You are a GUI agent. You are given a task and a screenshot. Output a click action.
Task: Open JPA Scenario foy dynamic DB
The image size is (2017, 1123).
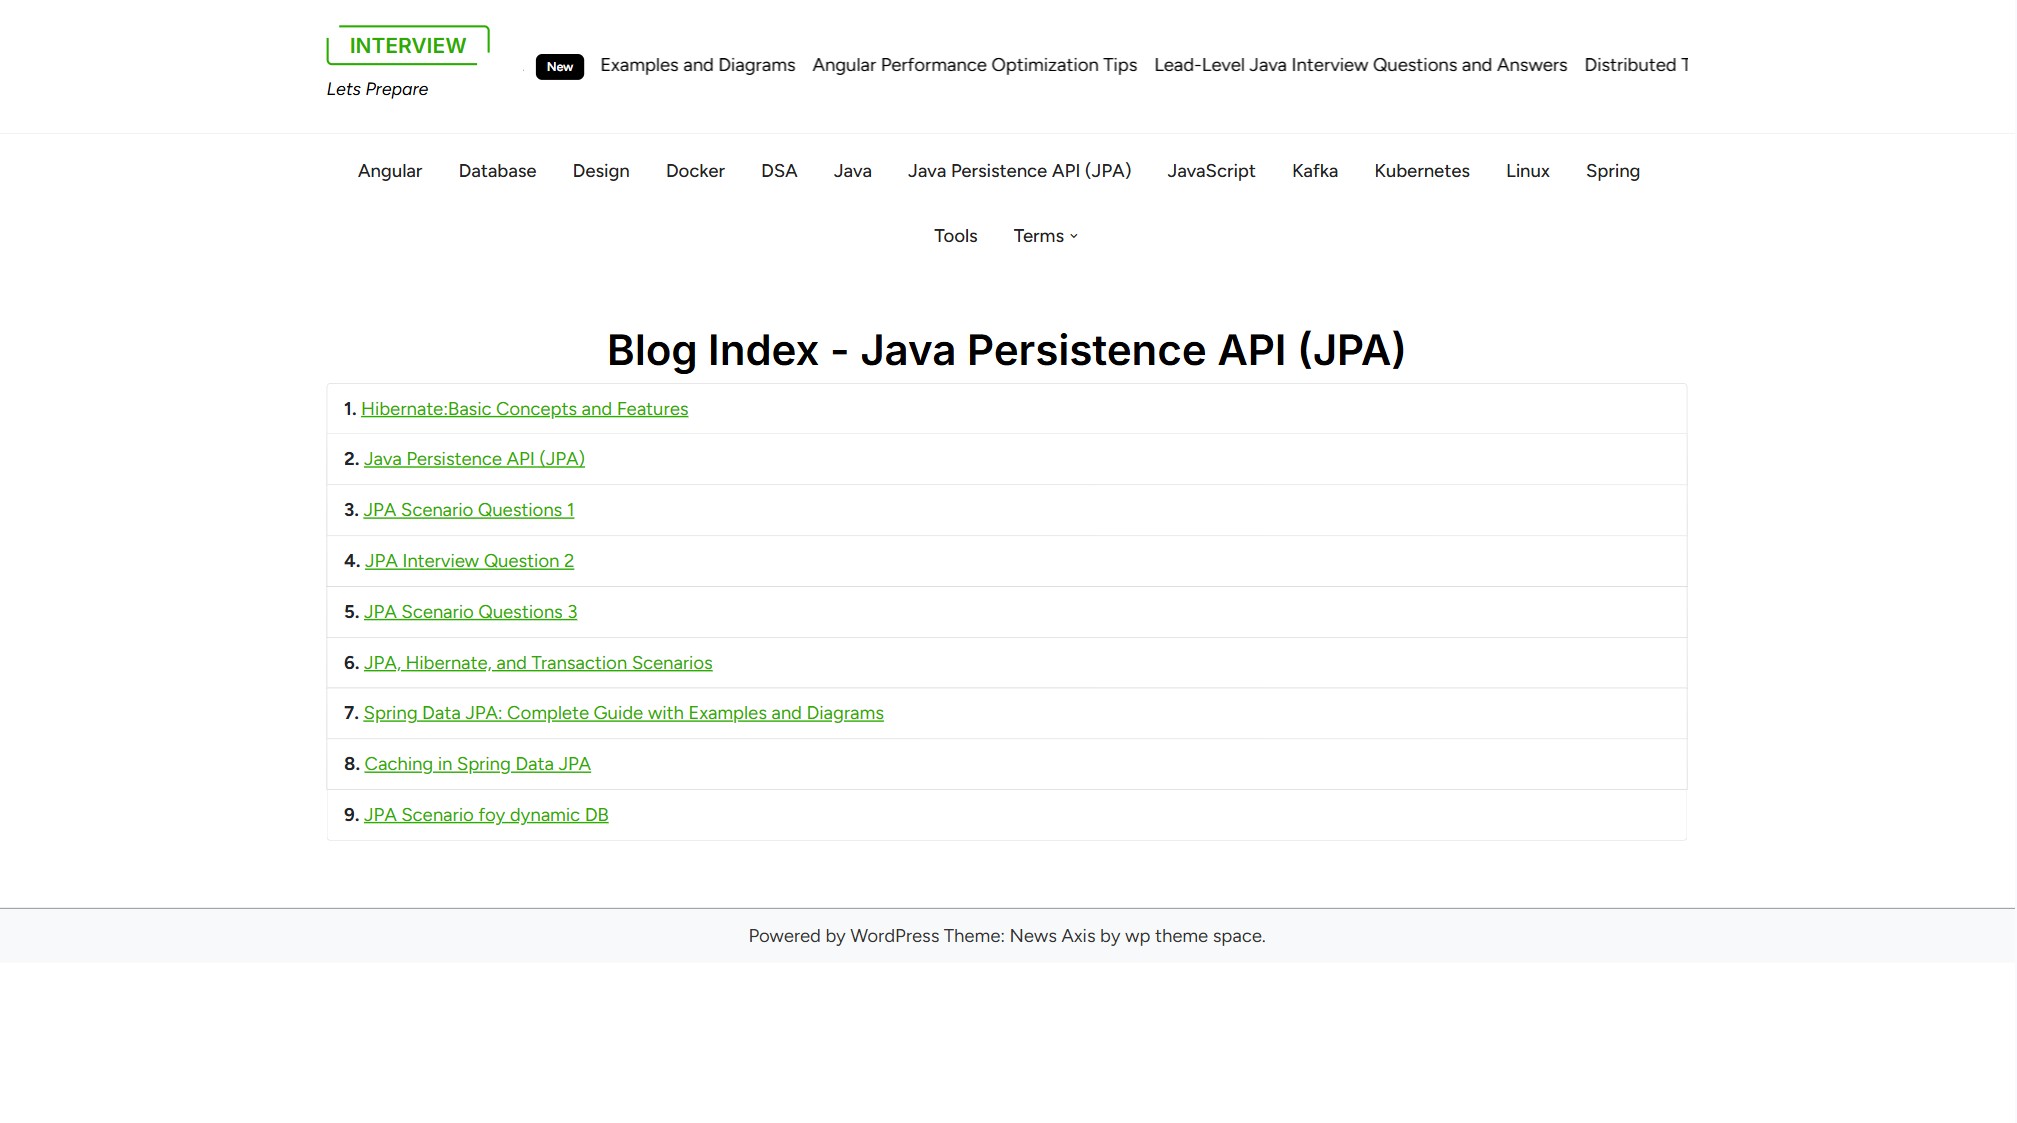486,815
